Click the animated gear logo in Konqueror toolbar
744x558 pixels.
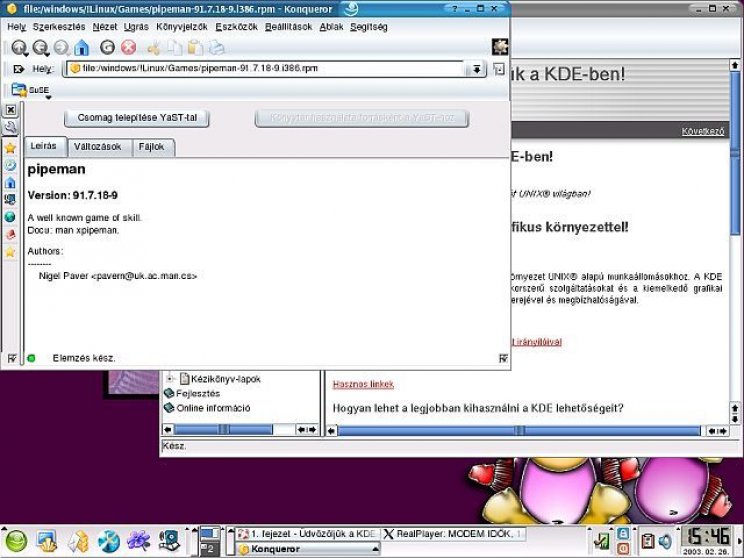coord(500,47)
